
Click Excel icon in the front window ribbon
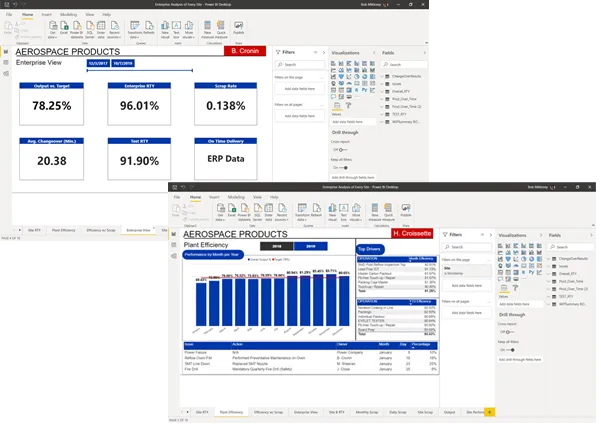tap(232, 211)
